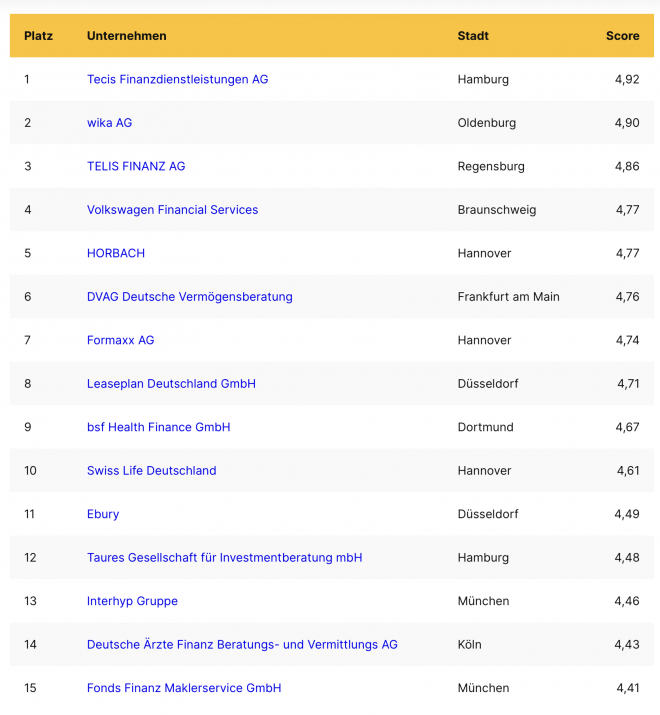Select the city Dortmund

pyautogui.click(x=486, y=427)
